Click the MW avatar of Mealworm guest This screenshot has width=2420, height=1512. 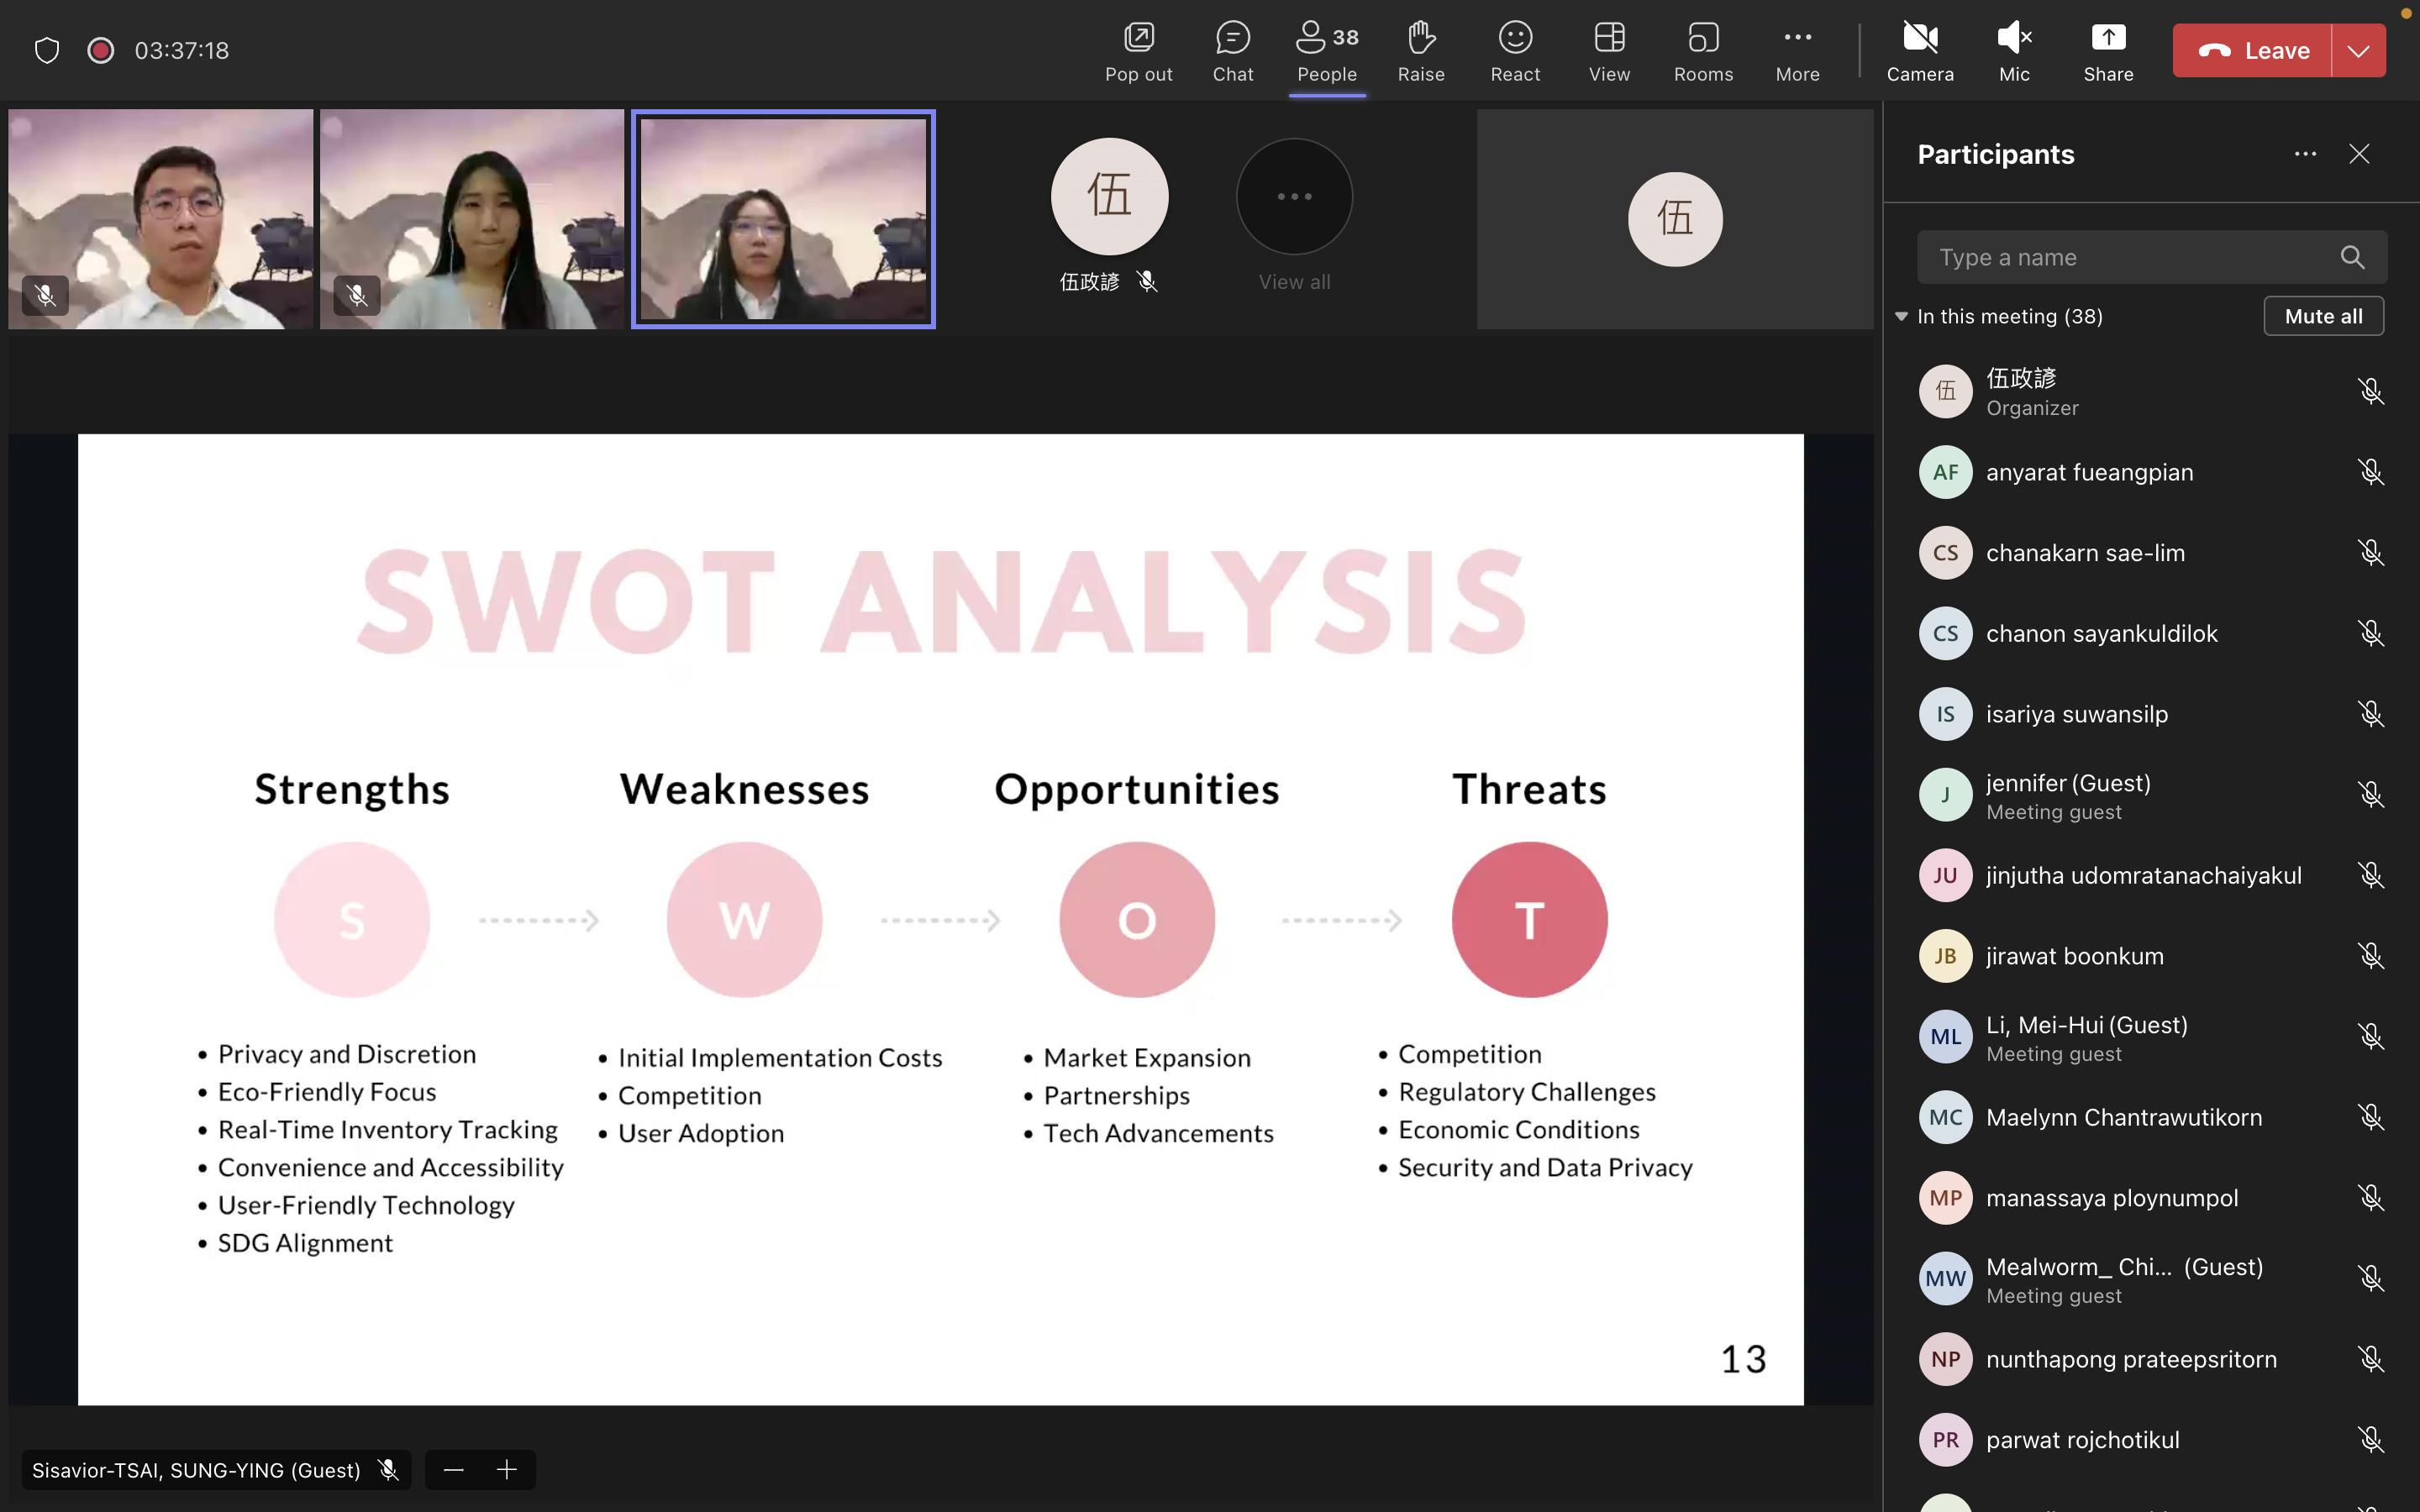pyautogui.click(x=1945, y=1279)
